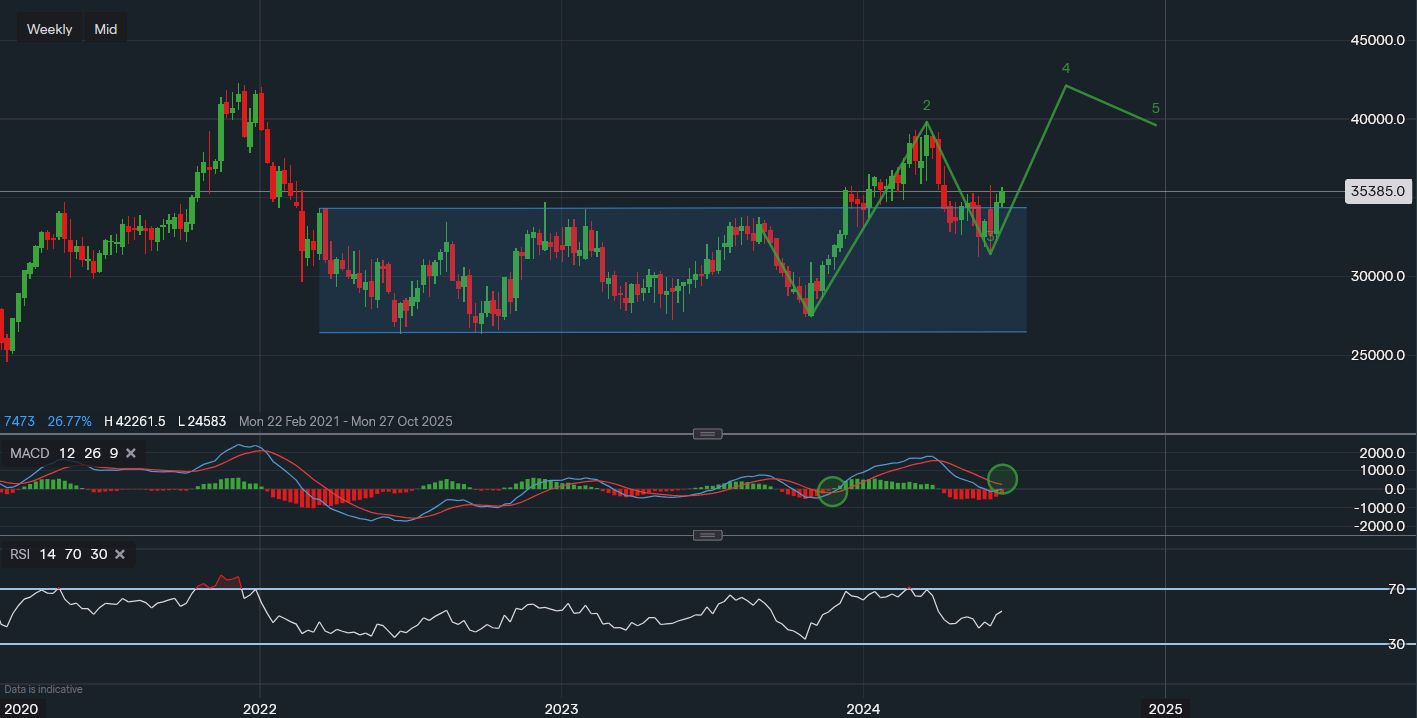
Task: Select the green circle at MACD's right end
Action: coord(1003,479)
